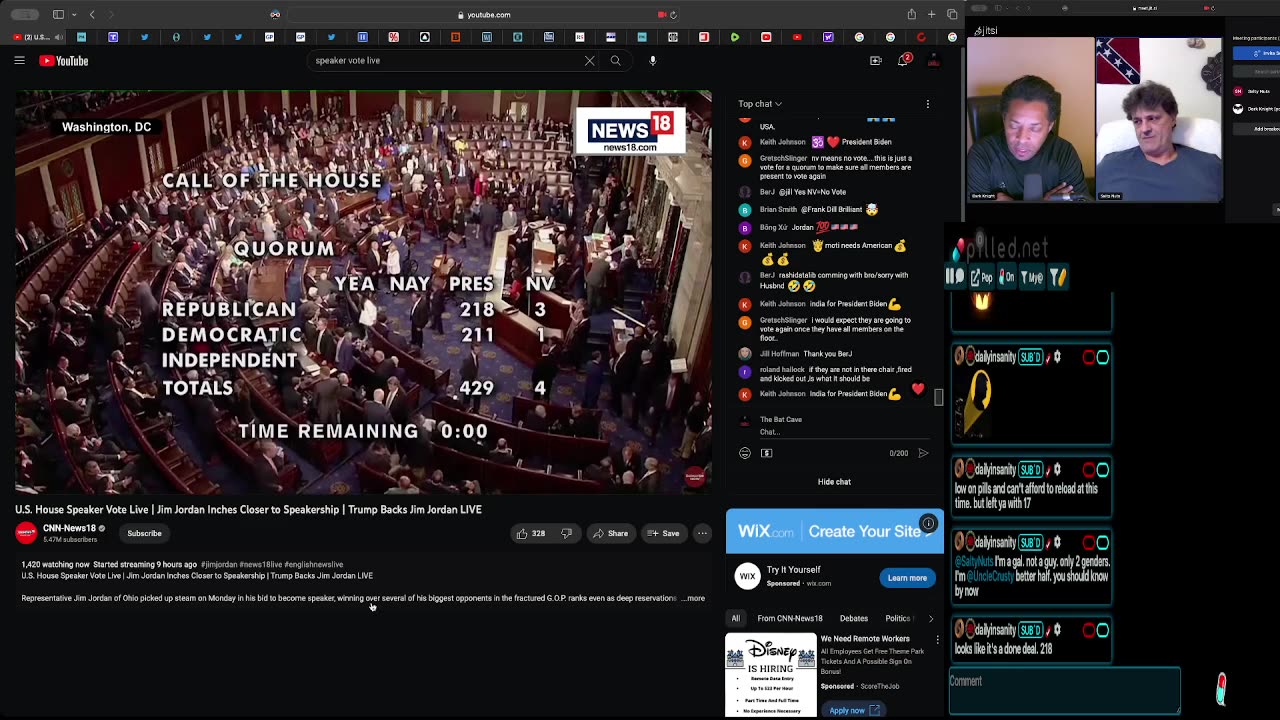Click red circle on 'done deal. 218' message
This screenshot has width=1280, height=720.
pos(1089,630)
